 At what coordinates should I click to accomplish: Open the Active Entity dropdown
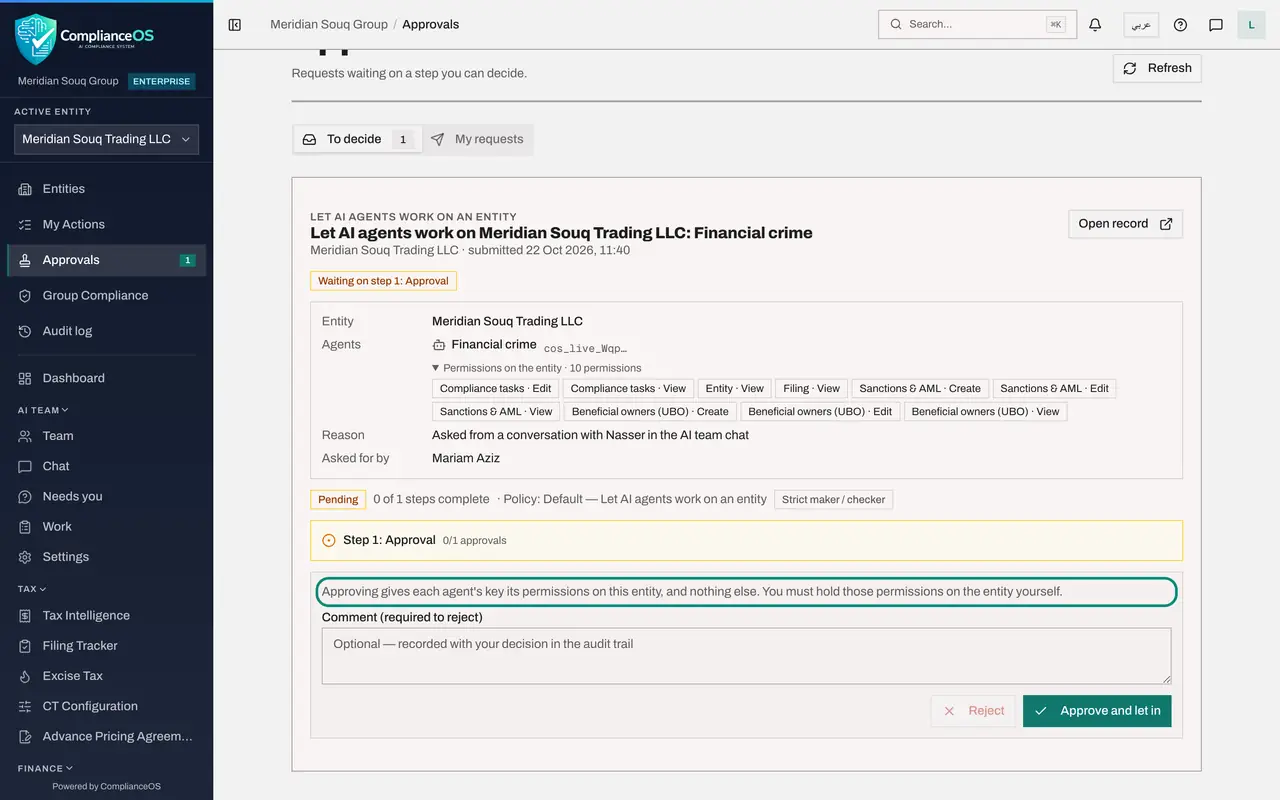(x=106, y=139)
